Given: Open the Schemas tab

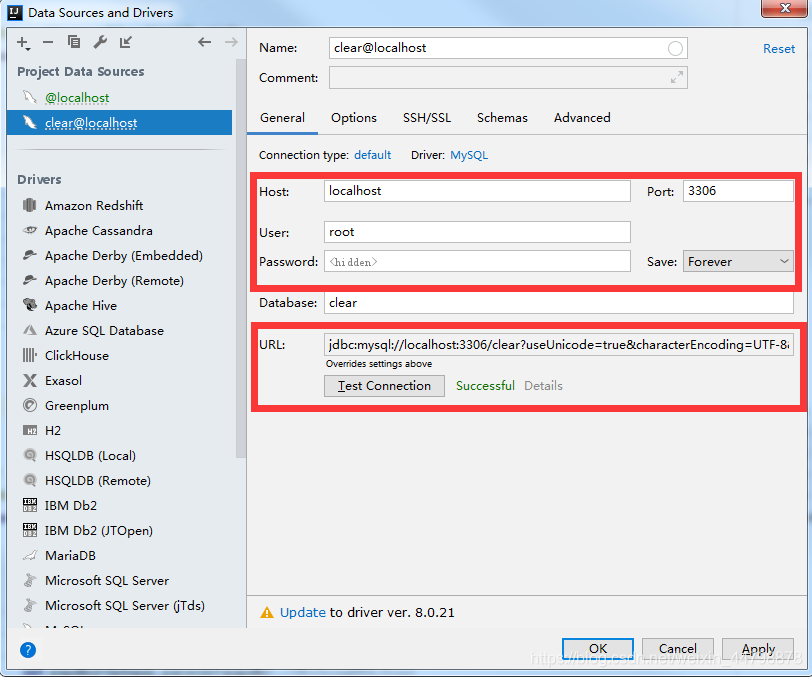Looking at the screenshot, I should pos(502,118).
